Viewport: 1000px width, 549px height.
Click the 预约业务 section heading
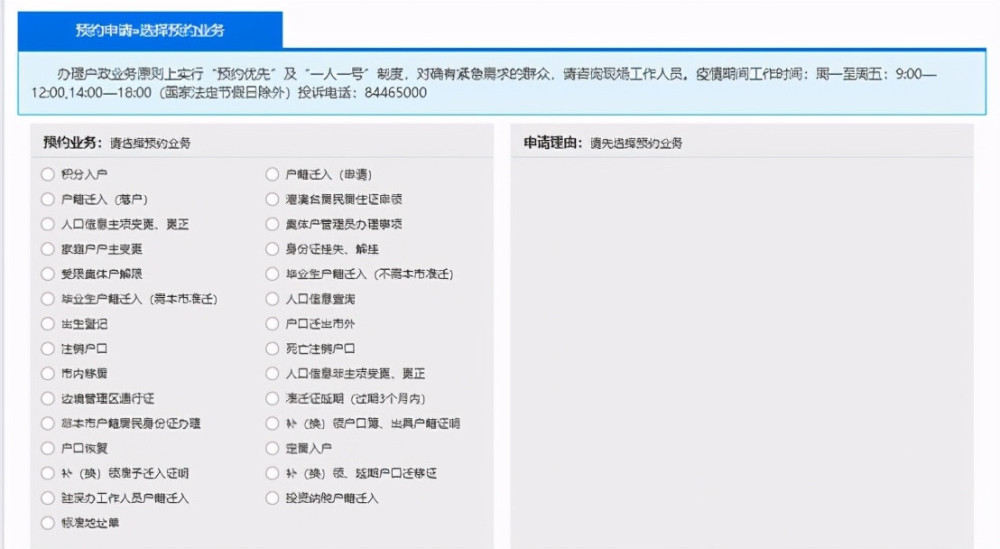[x=72, y=142]
